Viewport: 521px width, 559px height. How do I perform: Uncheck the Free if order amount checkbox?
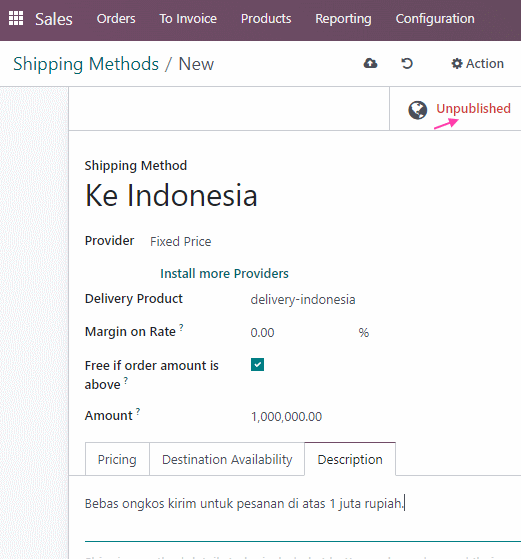257,365
